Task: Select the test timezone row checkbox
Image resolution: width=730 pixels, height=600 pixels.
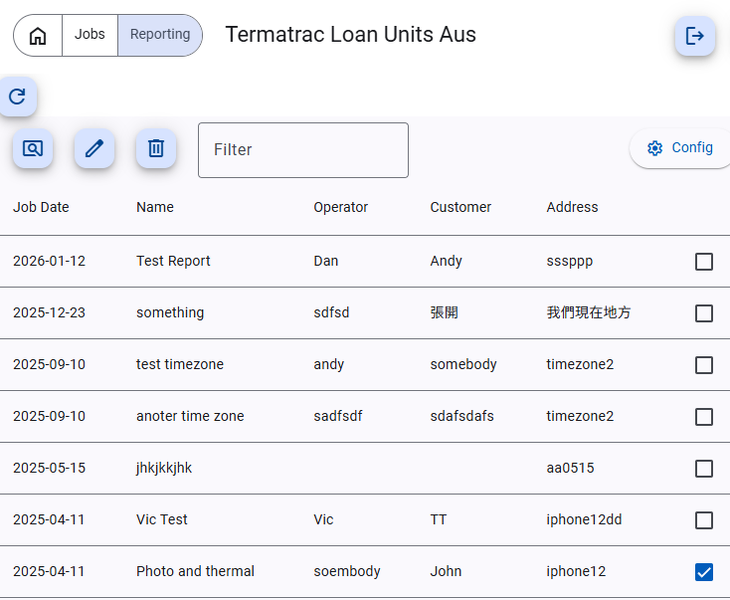Action: tap(704, 365)
